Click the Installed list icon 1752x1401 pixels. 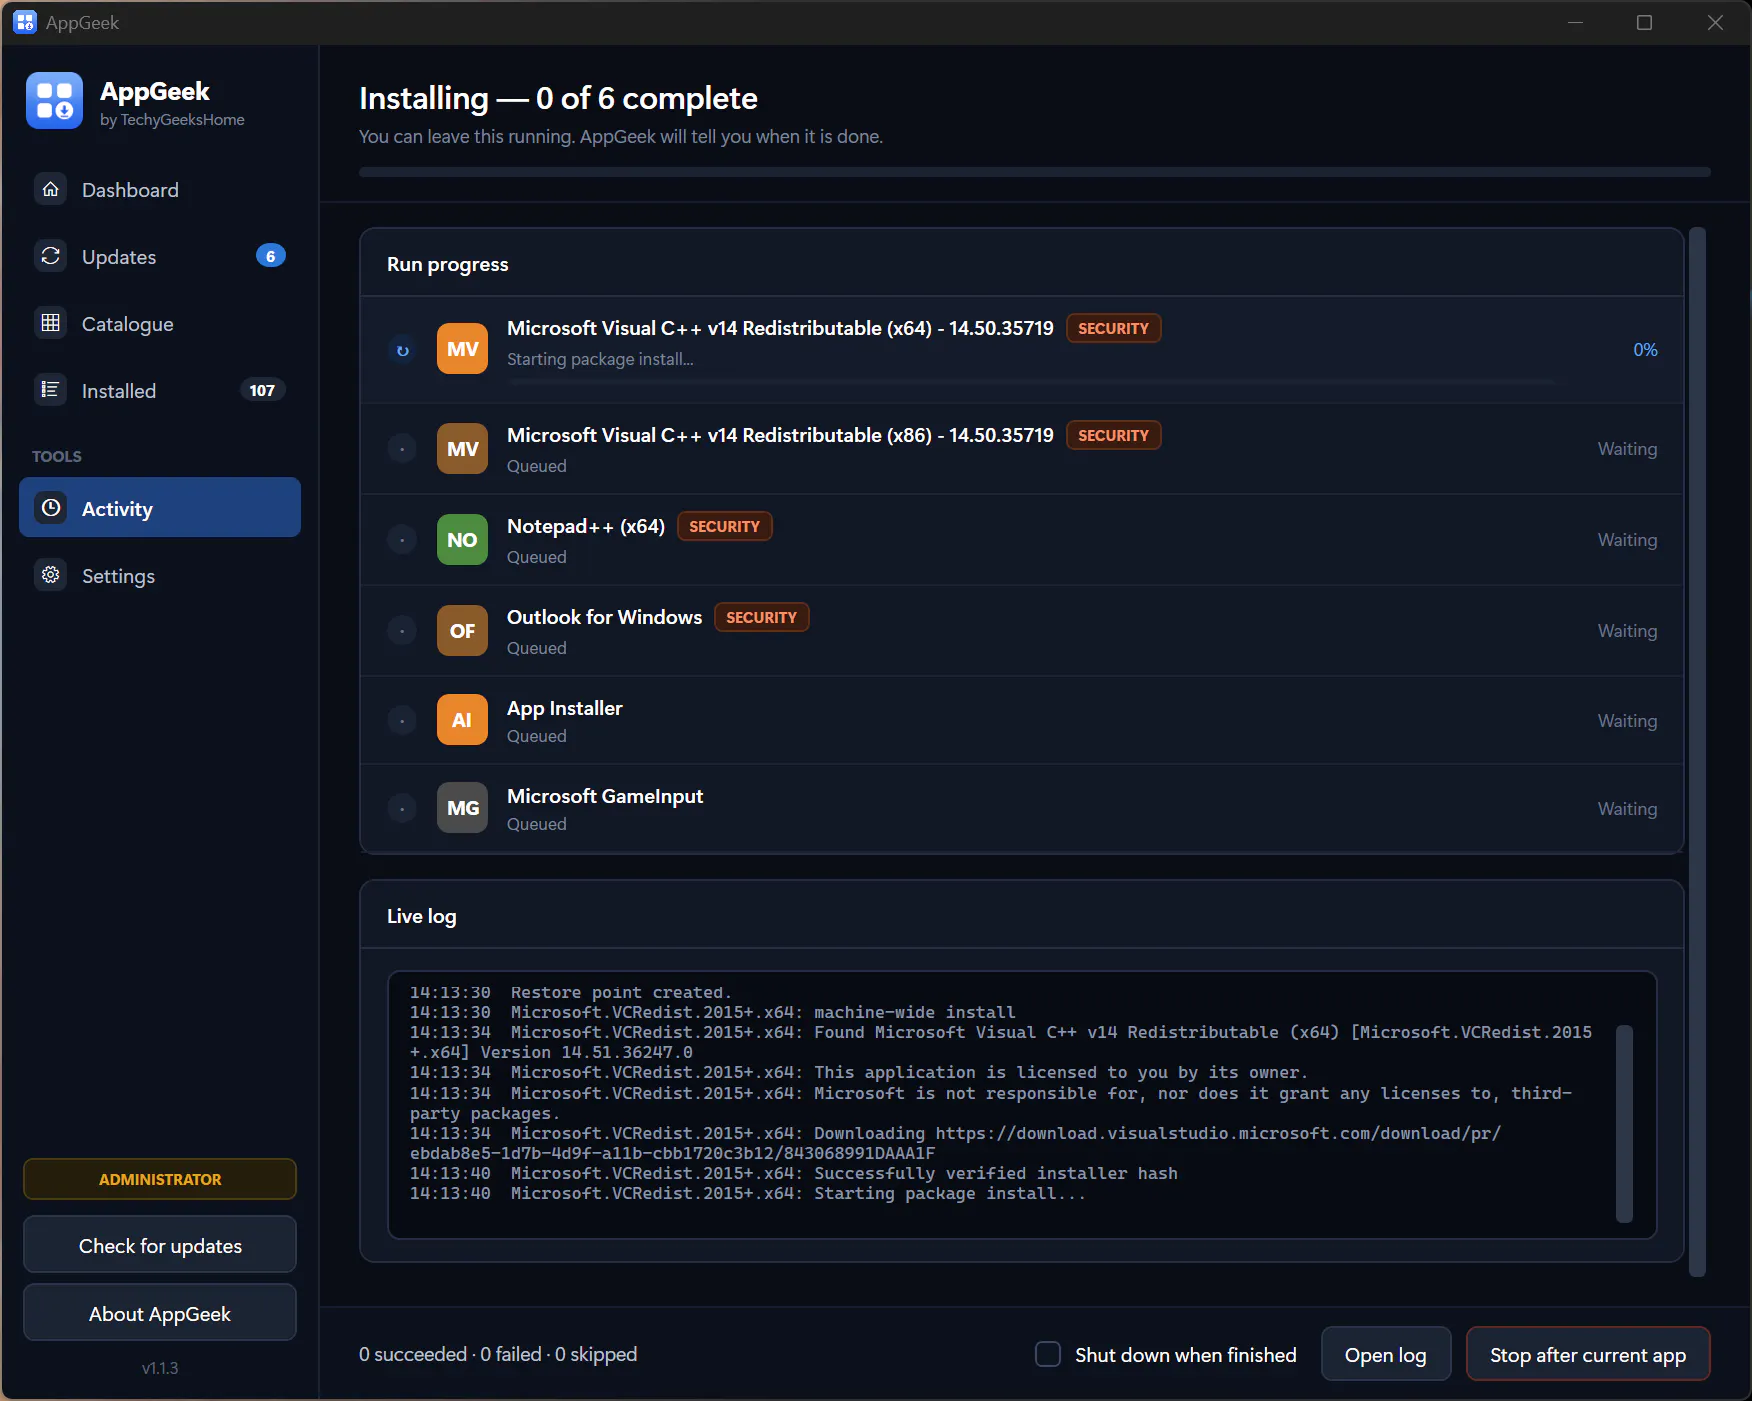(51, 390)
